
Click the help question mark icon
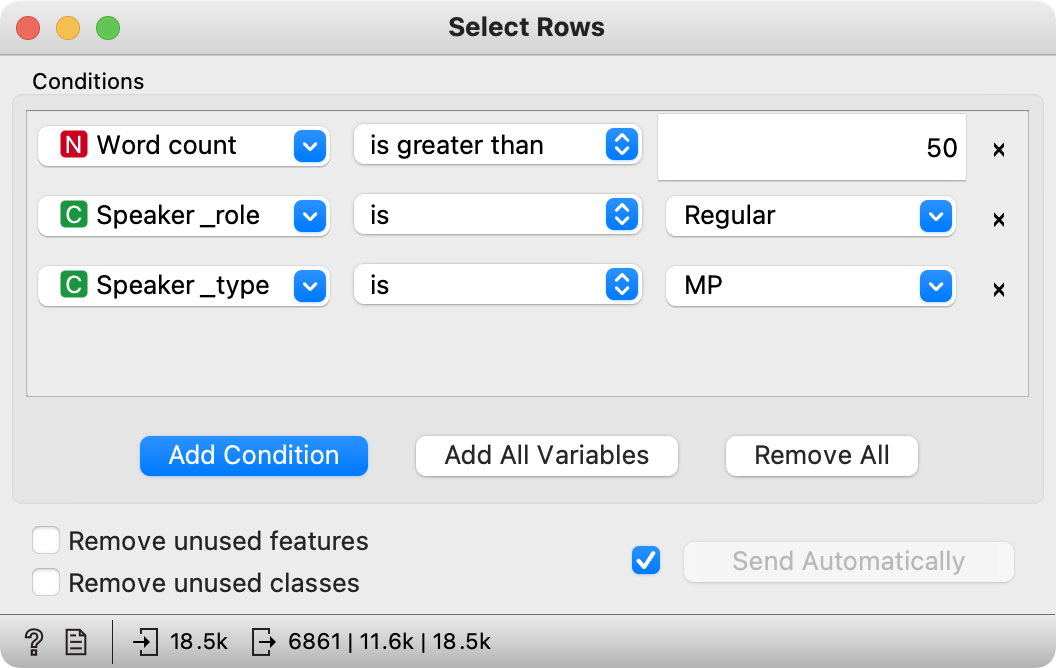[x=34, y=641]
